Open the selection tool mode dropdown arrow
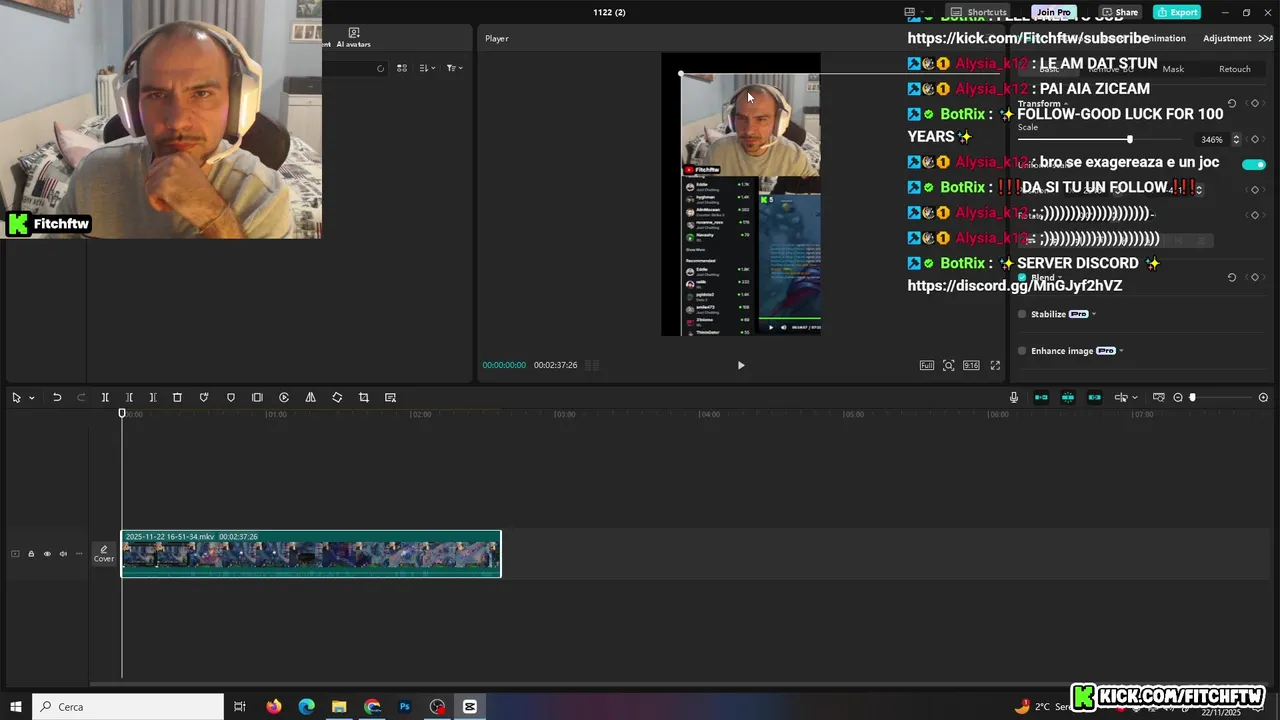This screenshot has width=1280, height=720. [x=31, y=398]
